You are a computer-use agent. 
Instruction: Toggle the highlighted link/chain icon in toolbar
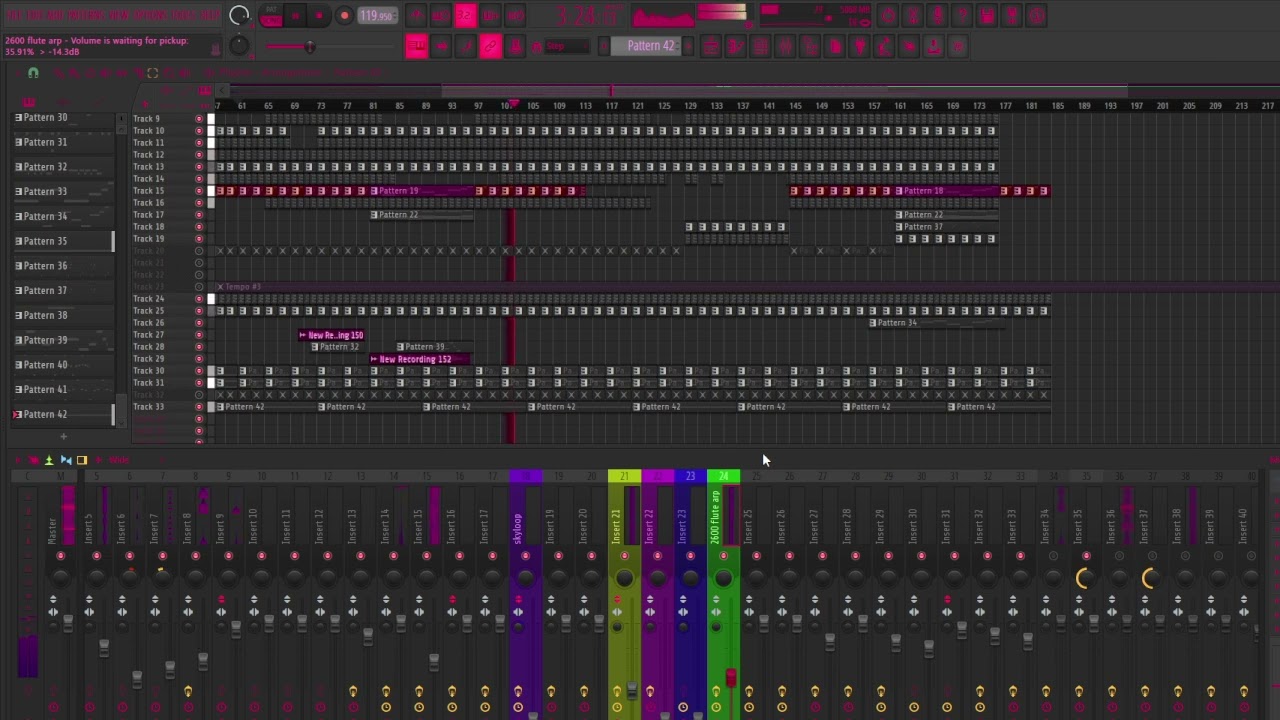click(x=490, y=46)
